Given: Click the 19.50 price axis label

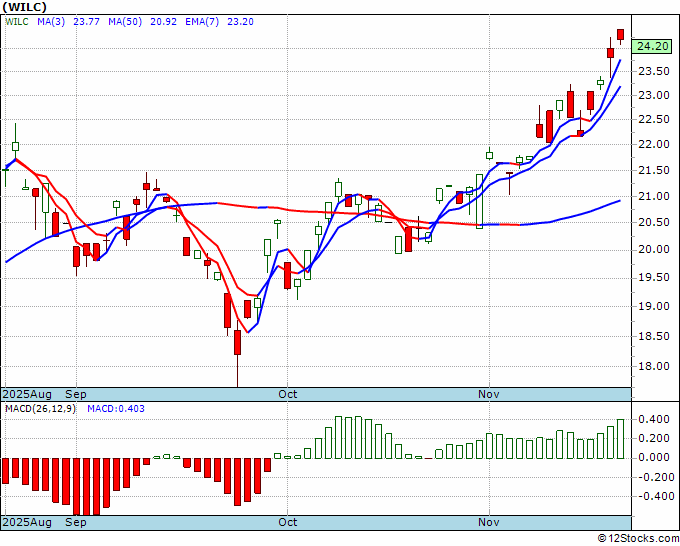Looking at the screenshot, I should click(x=654, y=278).
